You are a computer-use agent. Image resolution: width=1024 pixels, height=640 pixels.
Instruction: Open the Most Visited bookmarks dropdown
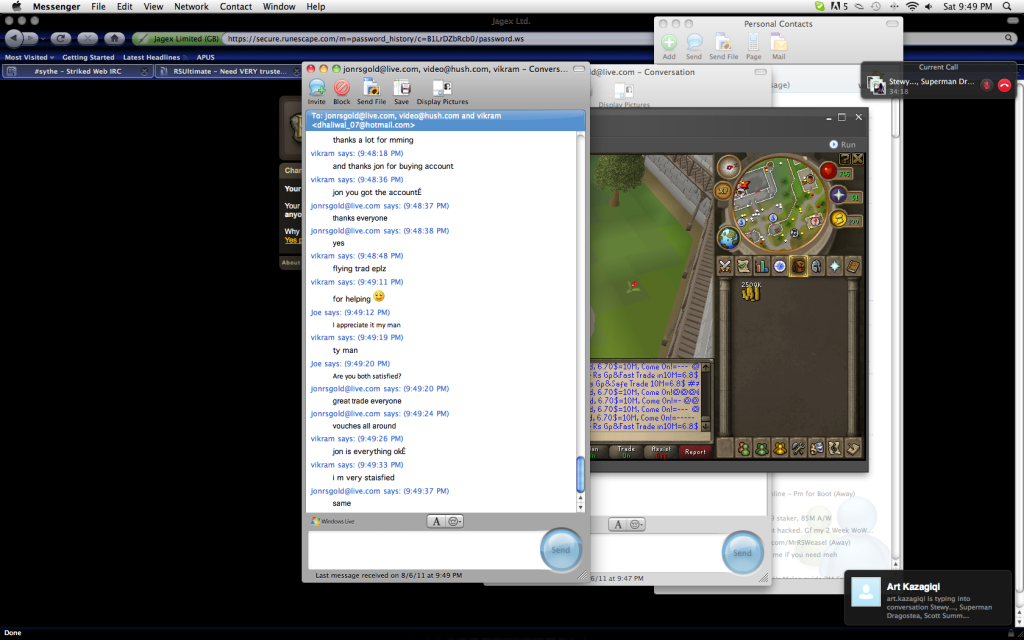29,57
